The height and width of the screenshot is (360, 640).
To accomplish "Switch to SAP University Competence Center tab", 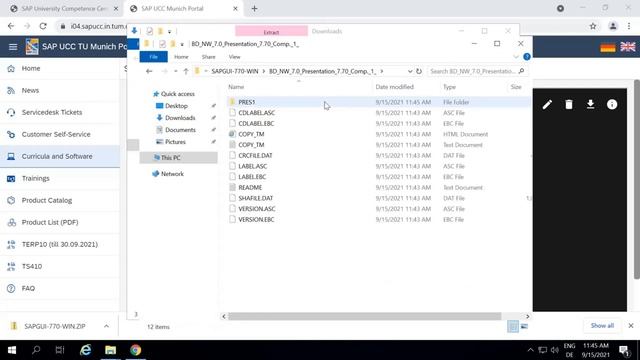I will [x=64, y=9].
